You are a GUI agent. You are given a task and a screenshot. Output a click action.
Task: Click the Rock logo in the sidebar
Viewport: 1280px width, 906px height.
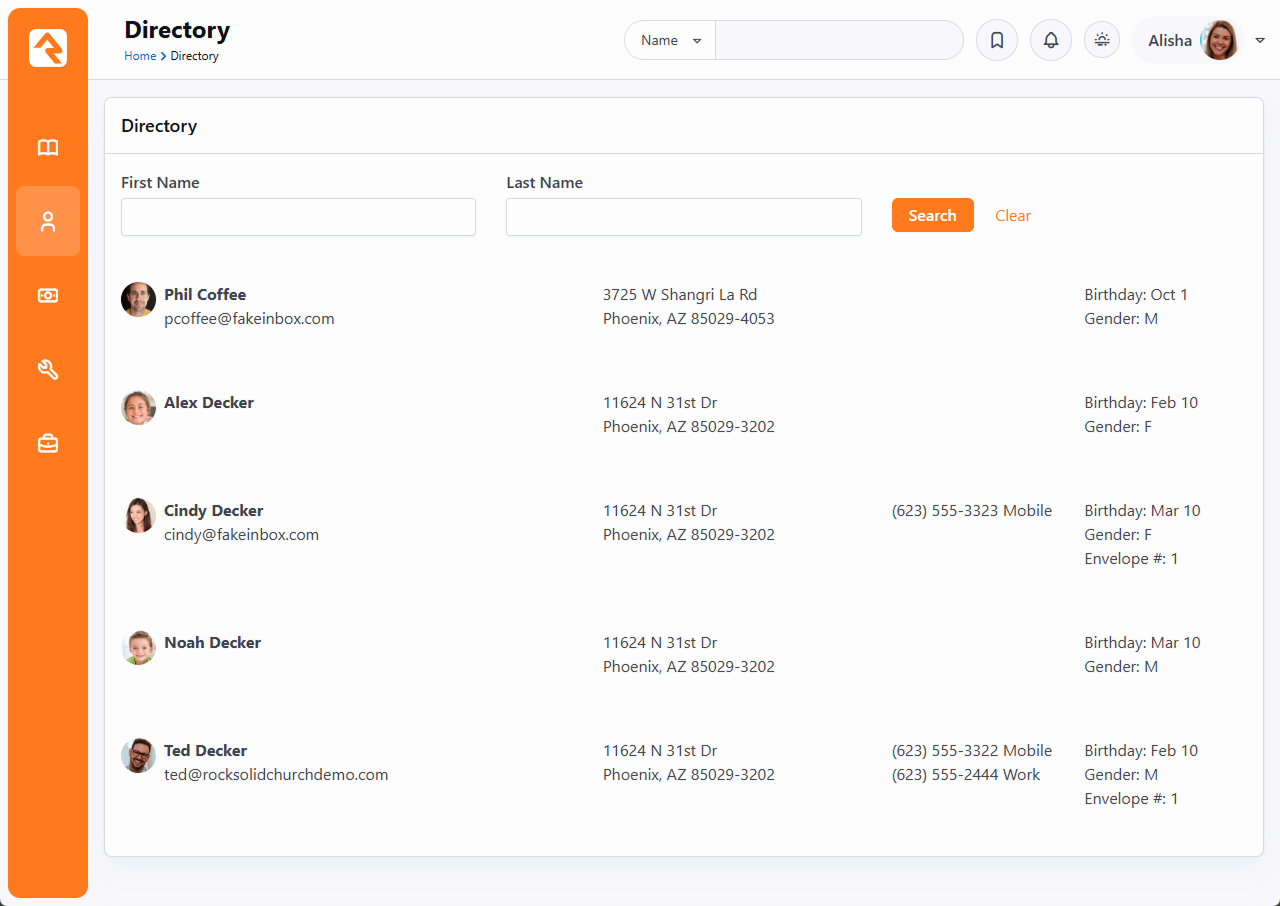(48, 48)
